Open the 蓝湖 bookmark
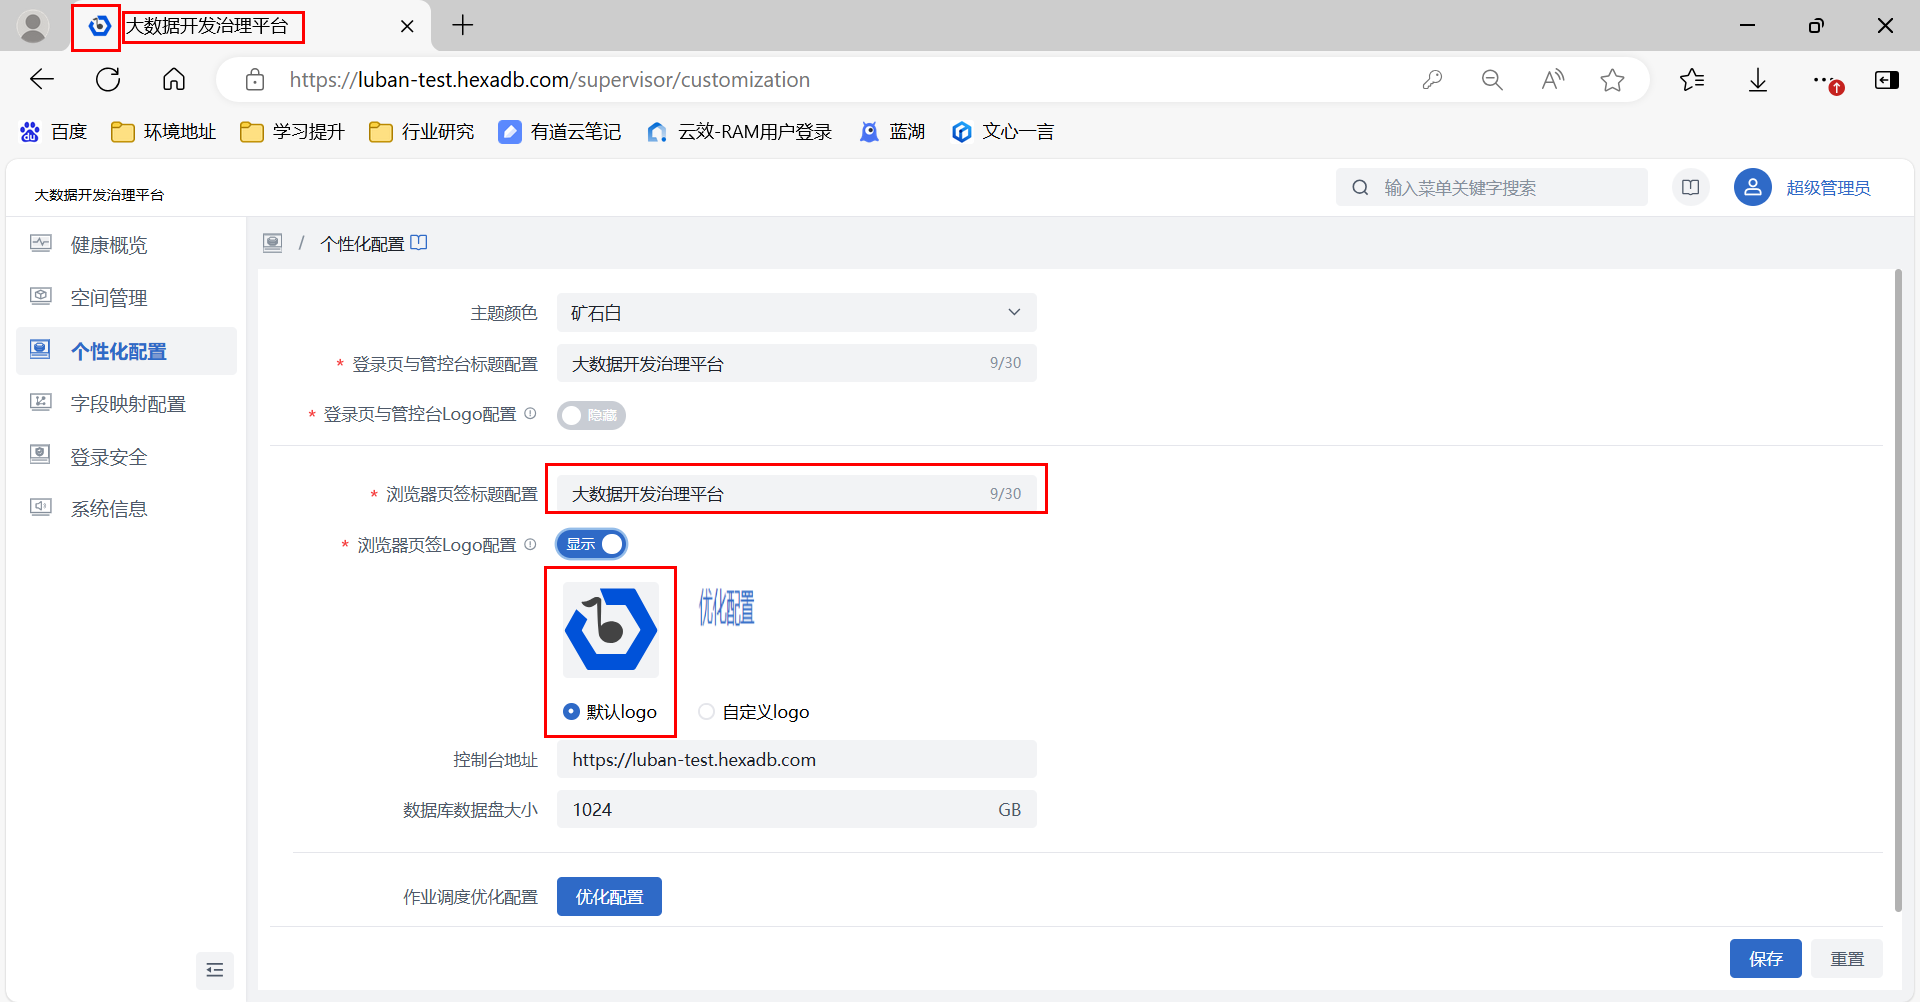Screen dimensions: 1920x1002 click(x=893, y=132)
